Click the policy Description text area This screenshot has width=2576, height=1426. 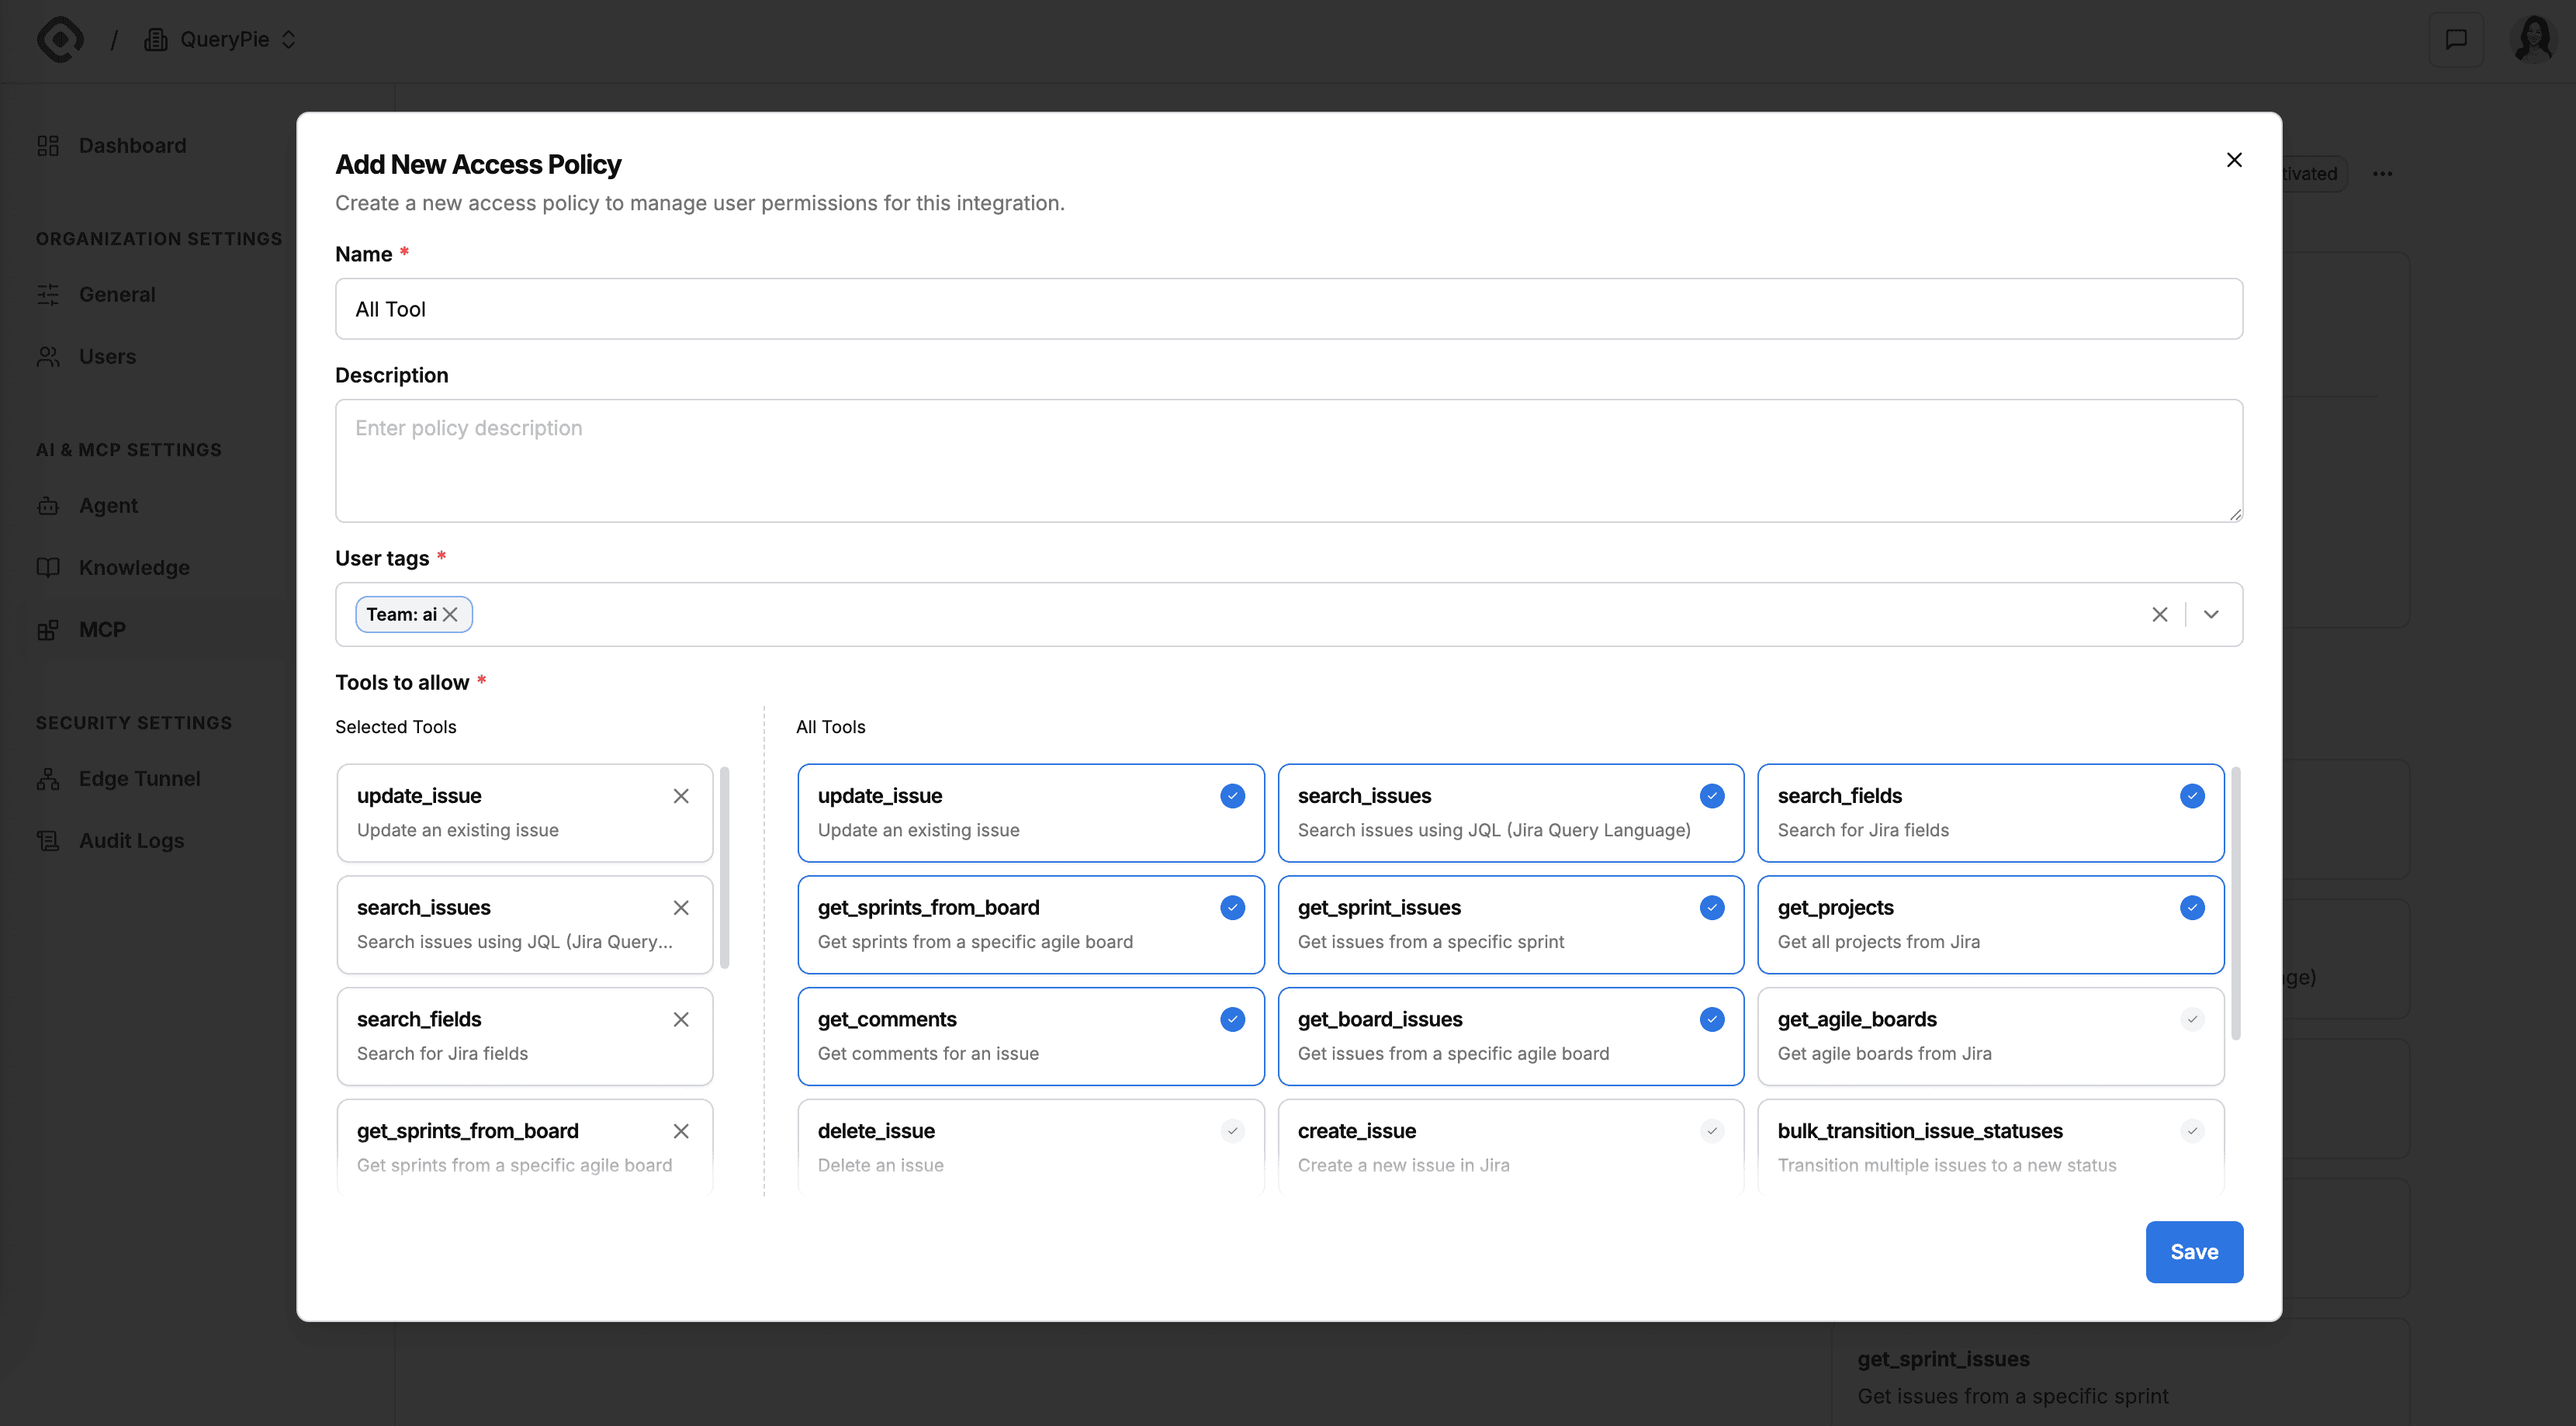pos(1288,460)
